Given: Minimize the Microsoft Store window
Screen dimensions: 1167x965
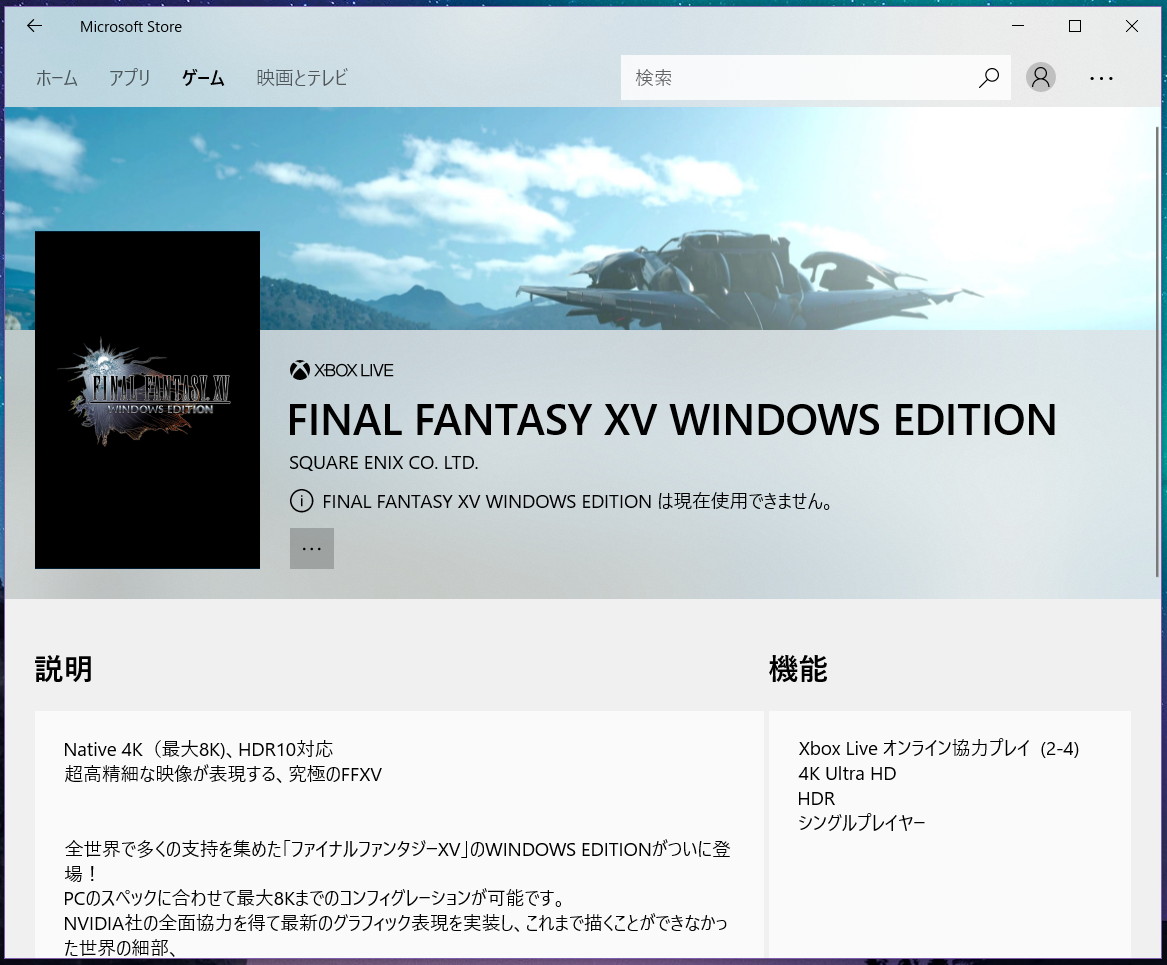Looking at the screenshot, I should tap(1018, 26).
